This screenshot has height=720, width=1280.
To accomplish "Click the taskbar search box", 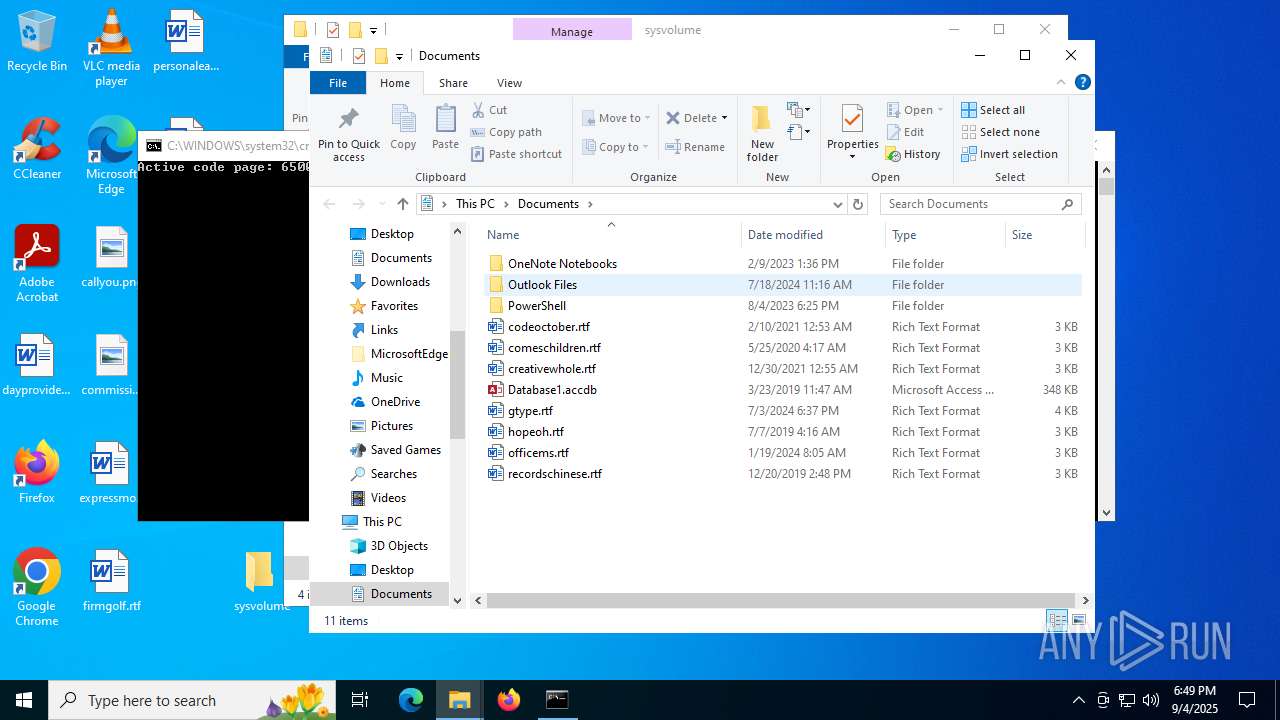I will click(x=192, y=700).
